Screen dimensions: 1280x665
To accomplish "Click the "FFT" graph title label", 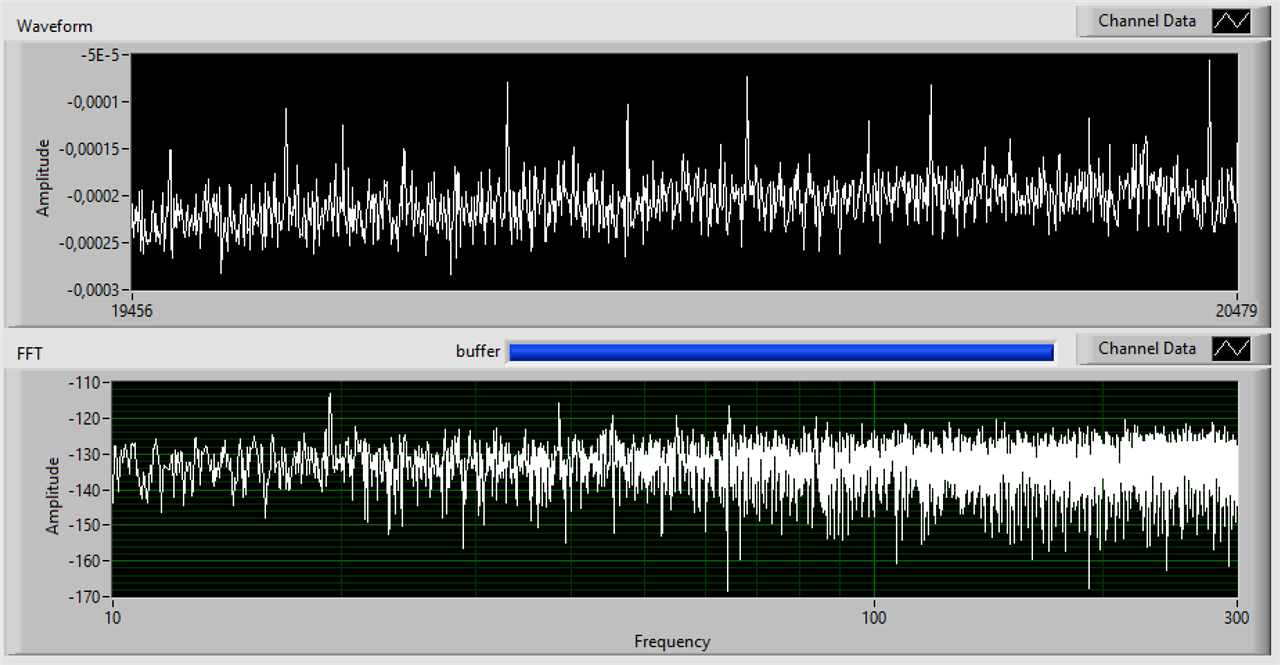I will coord(30,353).
